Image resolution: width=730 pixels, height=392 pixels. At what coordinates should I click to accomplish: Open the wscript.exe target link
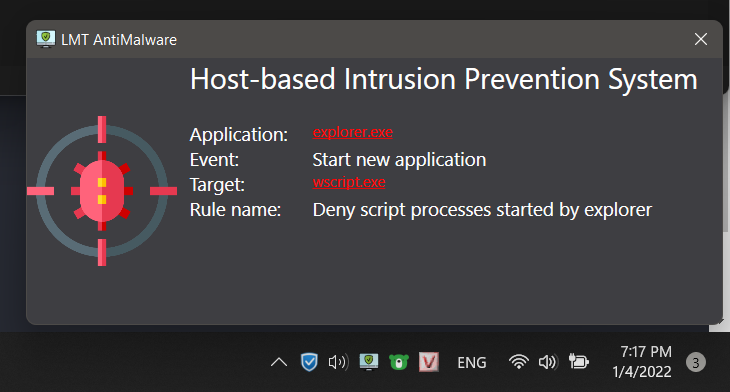(x=349, y=182)
